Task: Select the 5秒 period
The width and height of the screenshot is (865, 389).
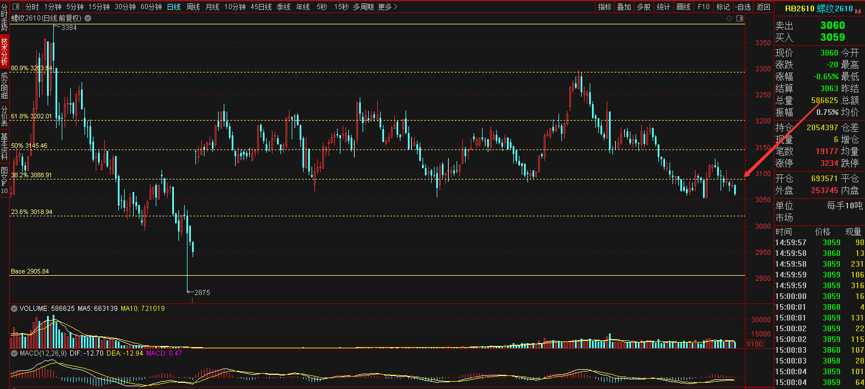Action: pyautogui.click(x=322, y=7)
